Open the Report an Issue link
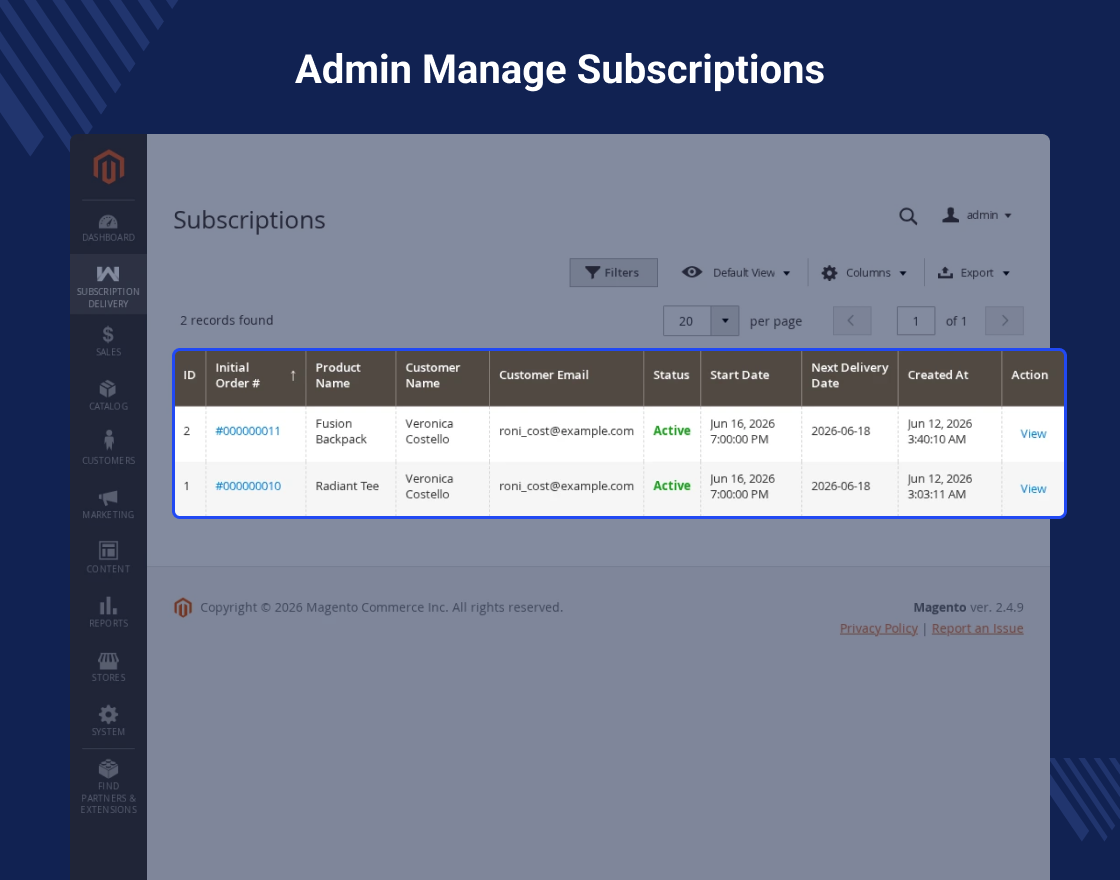Screen dimensions: 1120x880 pos(977,629)
